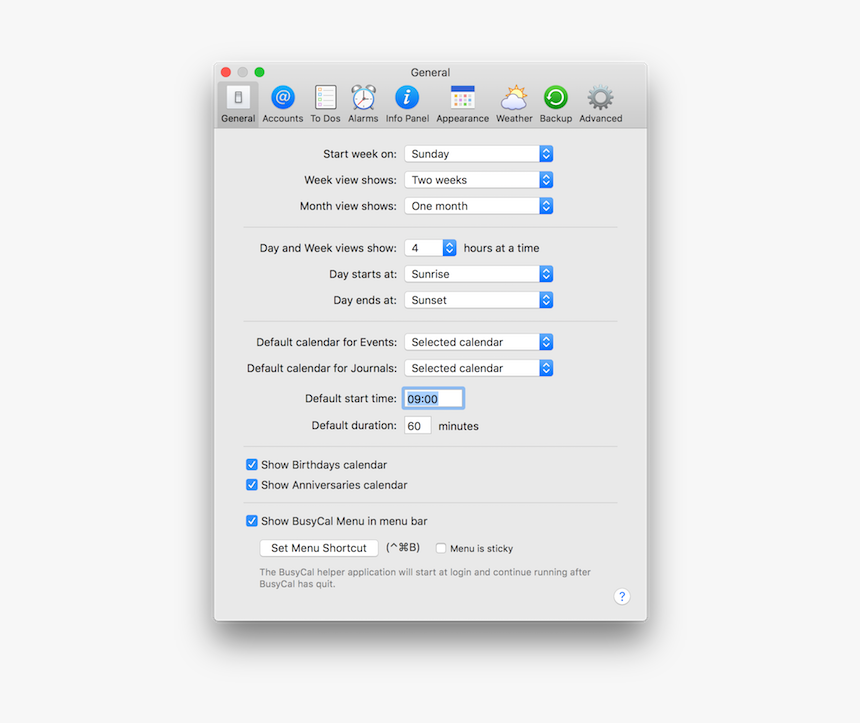The image size is (860, 723).
Task: Edit the Default duration minutes field
Action: click(x=417, y=424)
